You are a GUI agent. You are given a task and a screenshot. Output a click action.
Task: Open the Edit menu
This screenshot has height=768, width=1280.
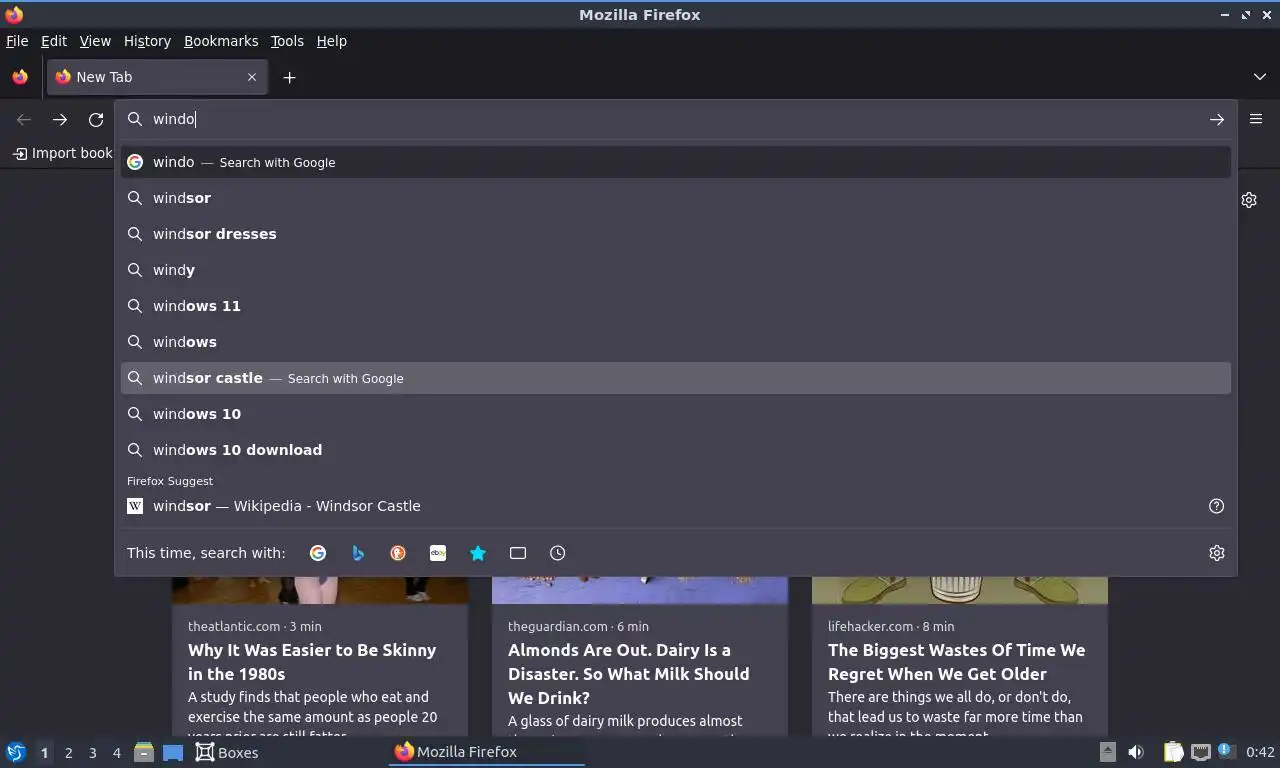point(54,41)
